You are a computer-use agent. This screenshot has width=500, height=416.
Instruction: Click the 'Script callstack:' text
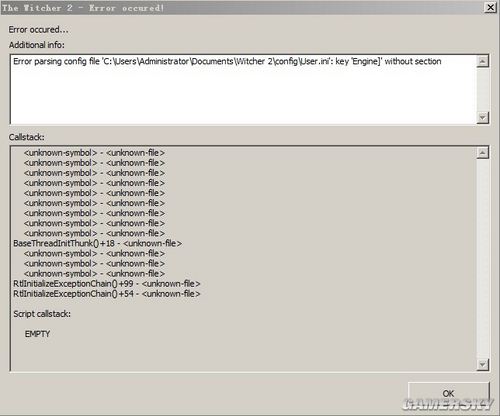click(42, 314)
